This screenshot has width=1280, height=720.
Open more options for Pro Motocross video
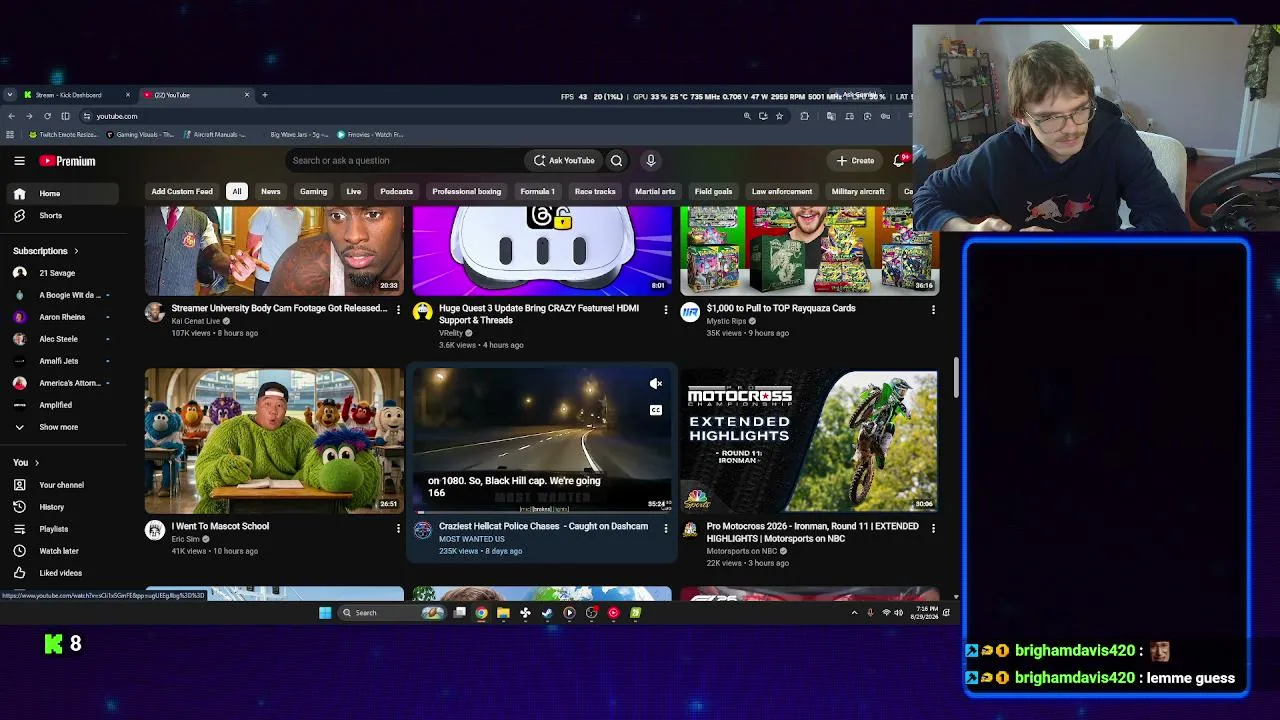(933, 528)
